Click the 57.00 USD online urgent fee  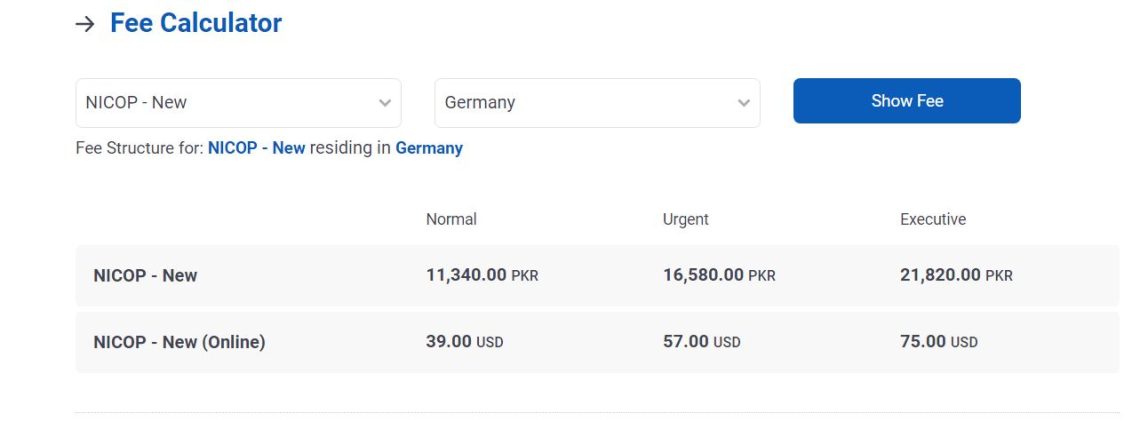pos(701,341)
